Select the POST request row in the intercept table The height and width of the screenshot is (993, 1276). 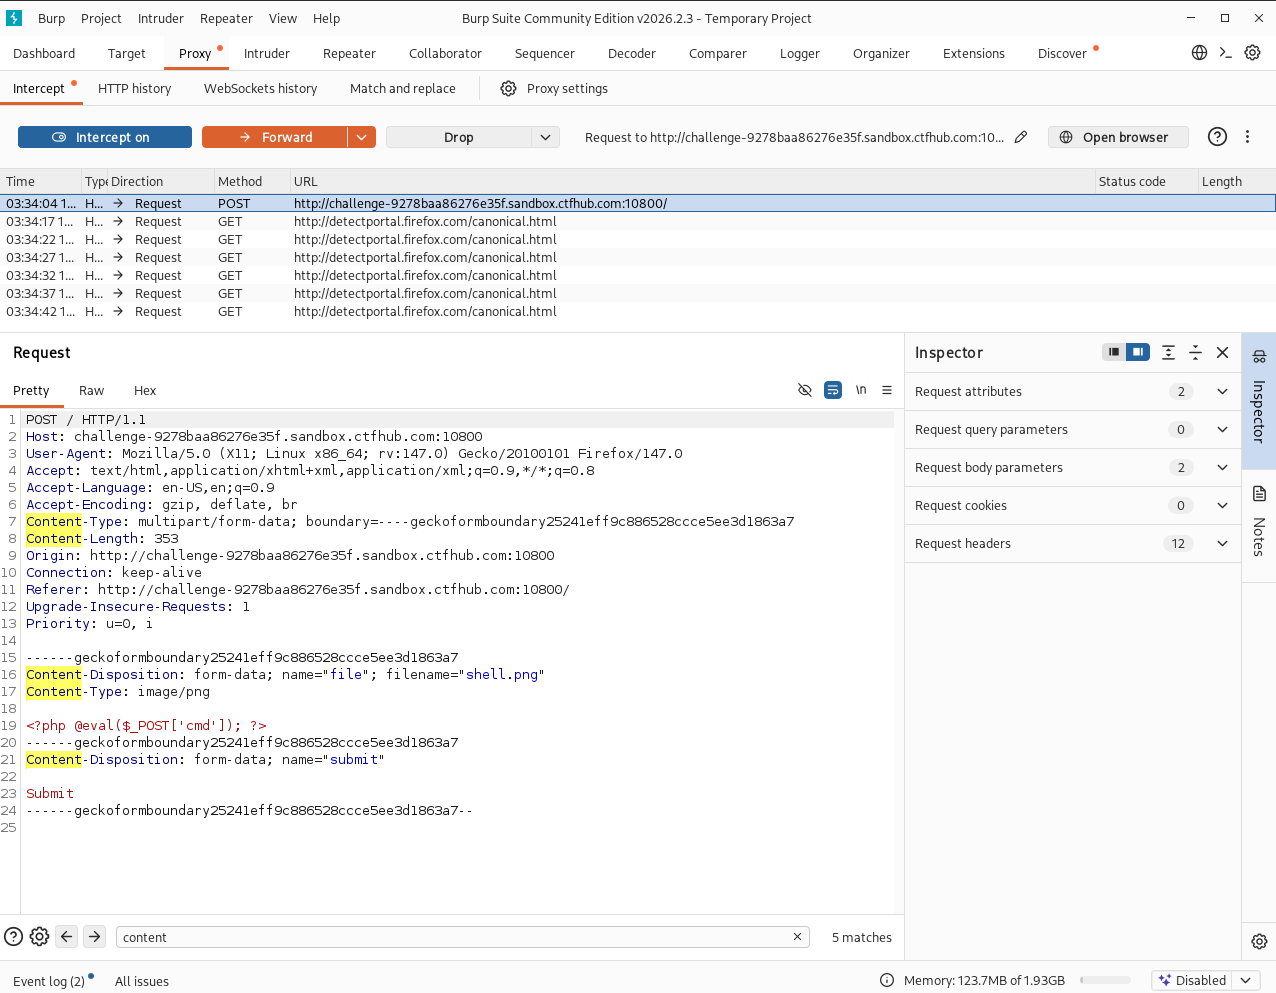(638, 203)
